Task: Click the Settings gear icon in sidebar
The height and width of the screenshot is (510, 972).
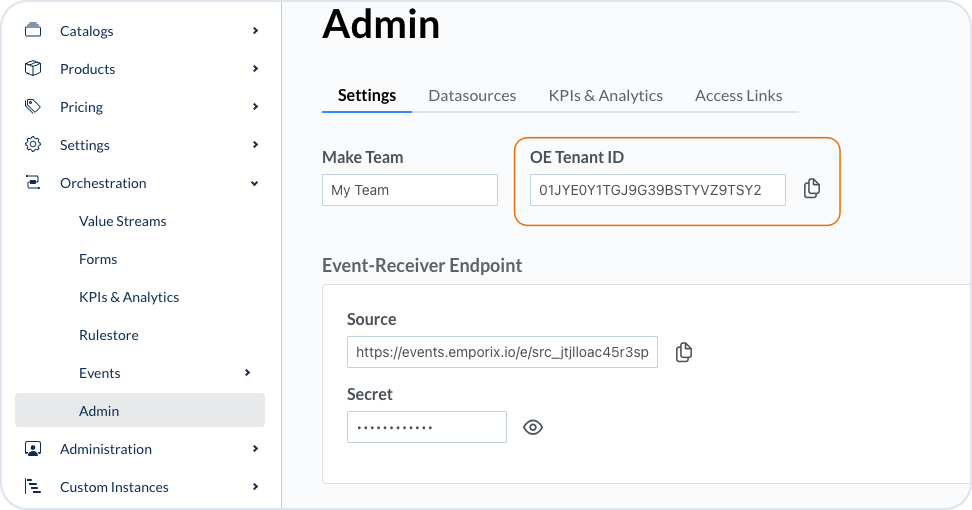Action: tap(33, 145)
